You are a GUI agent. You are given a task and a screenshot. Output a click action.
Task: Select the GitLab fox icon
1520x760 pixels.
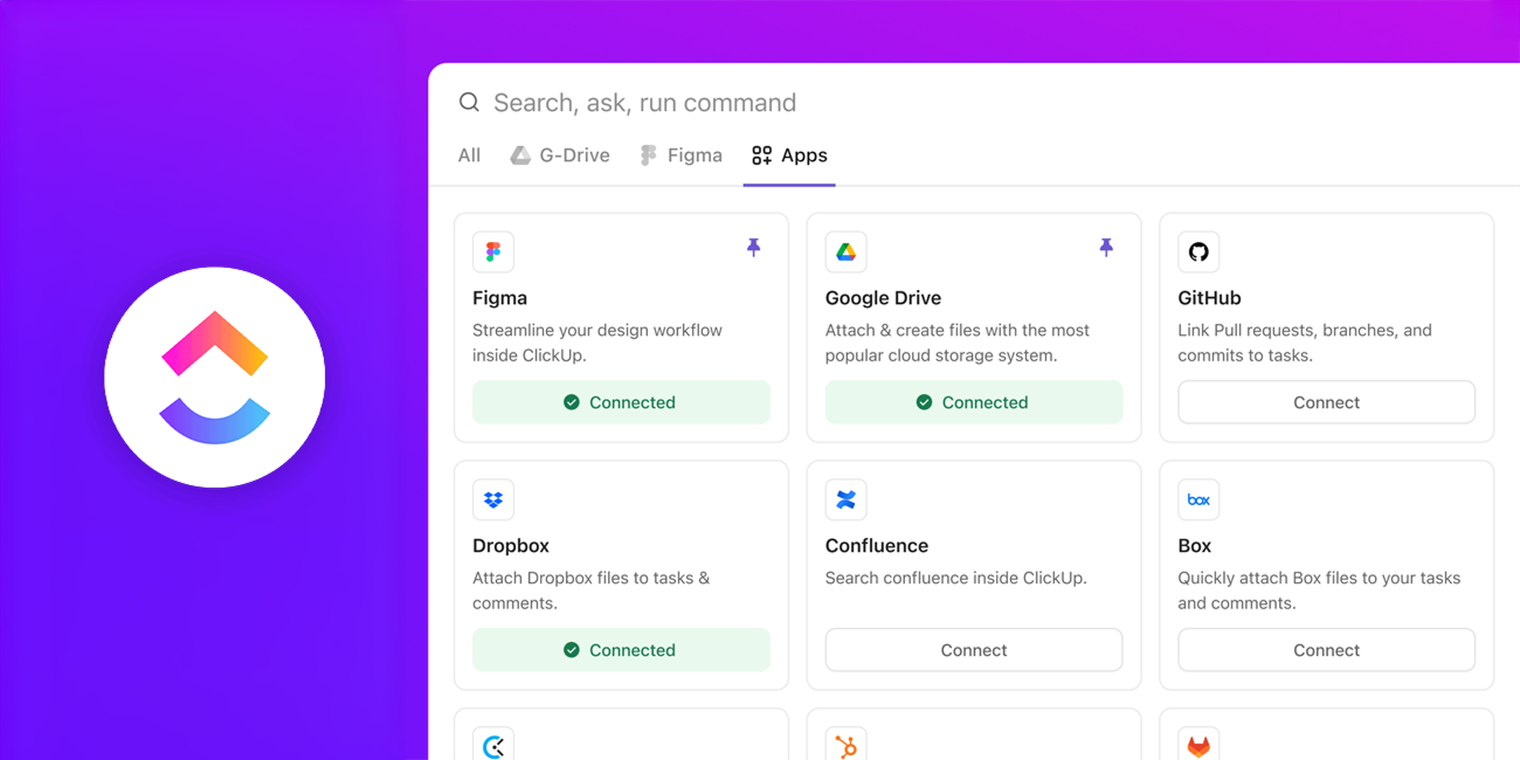[1199, 745]
